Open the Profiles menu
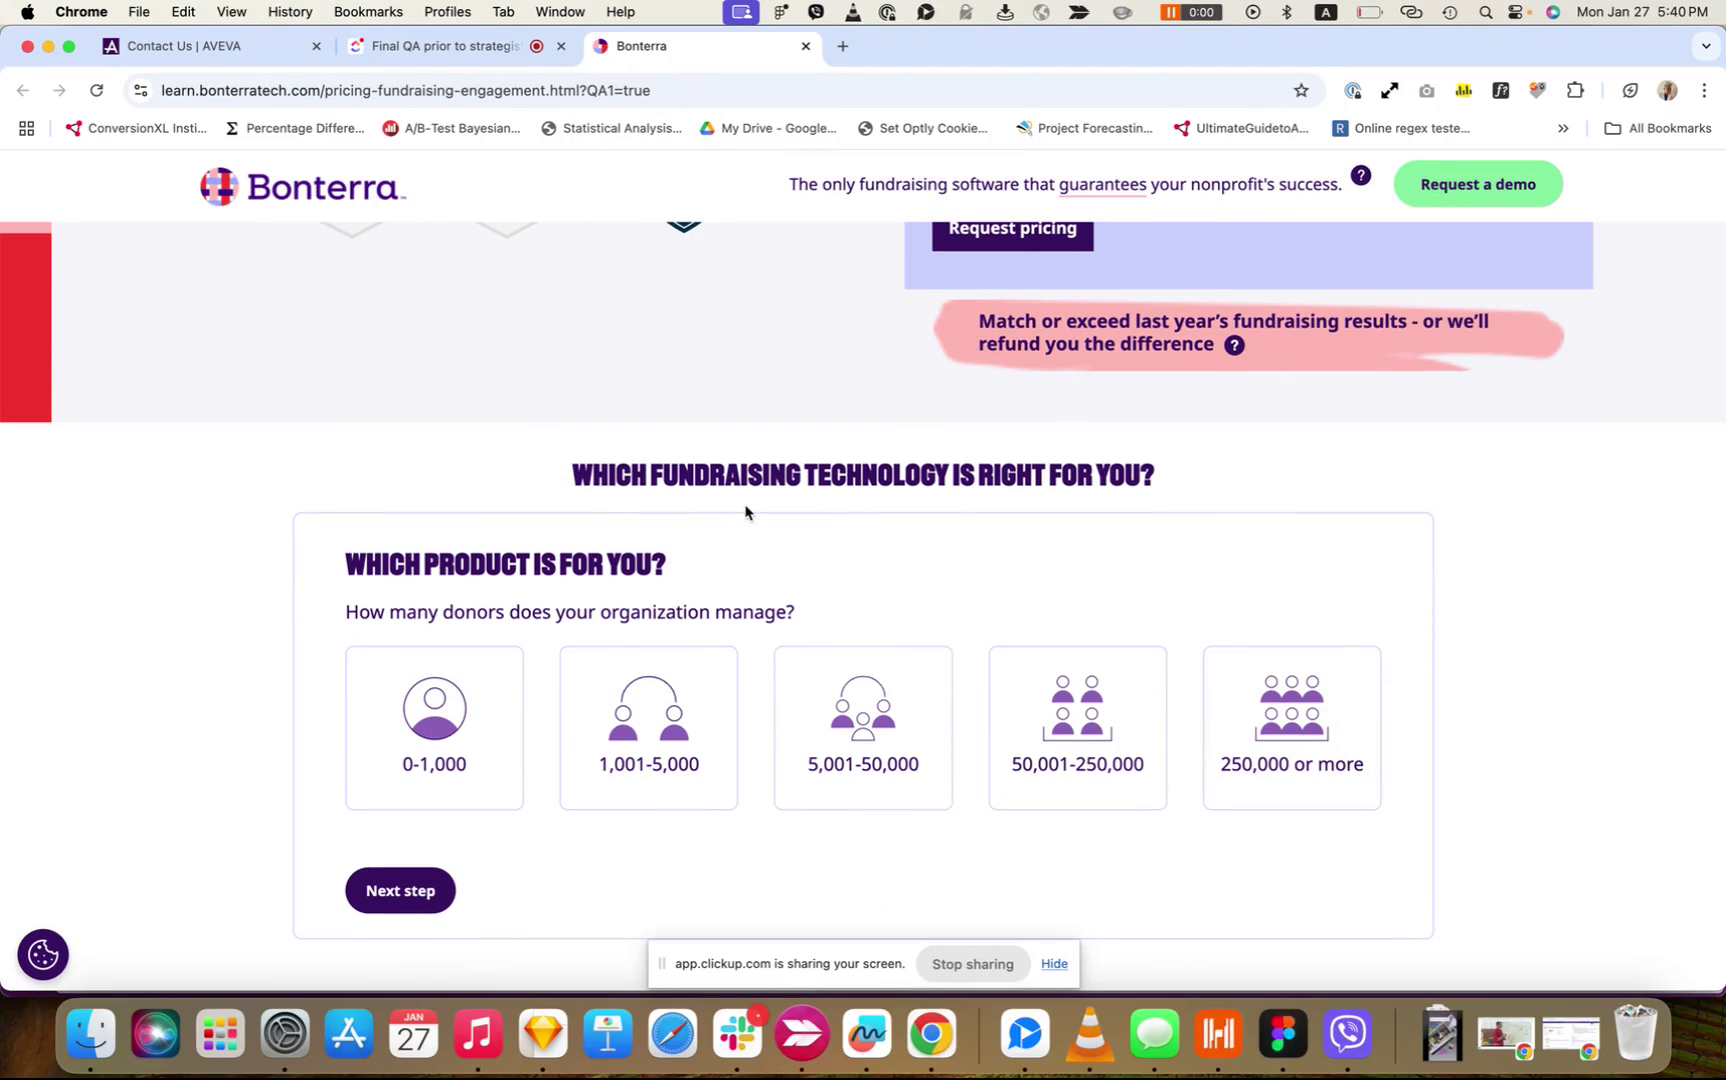 (x=447, y=12)
